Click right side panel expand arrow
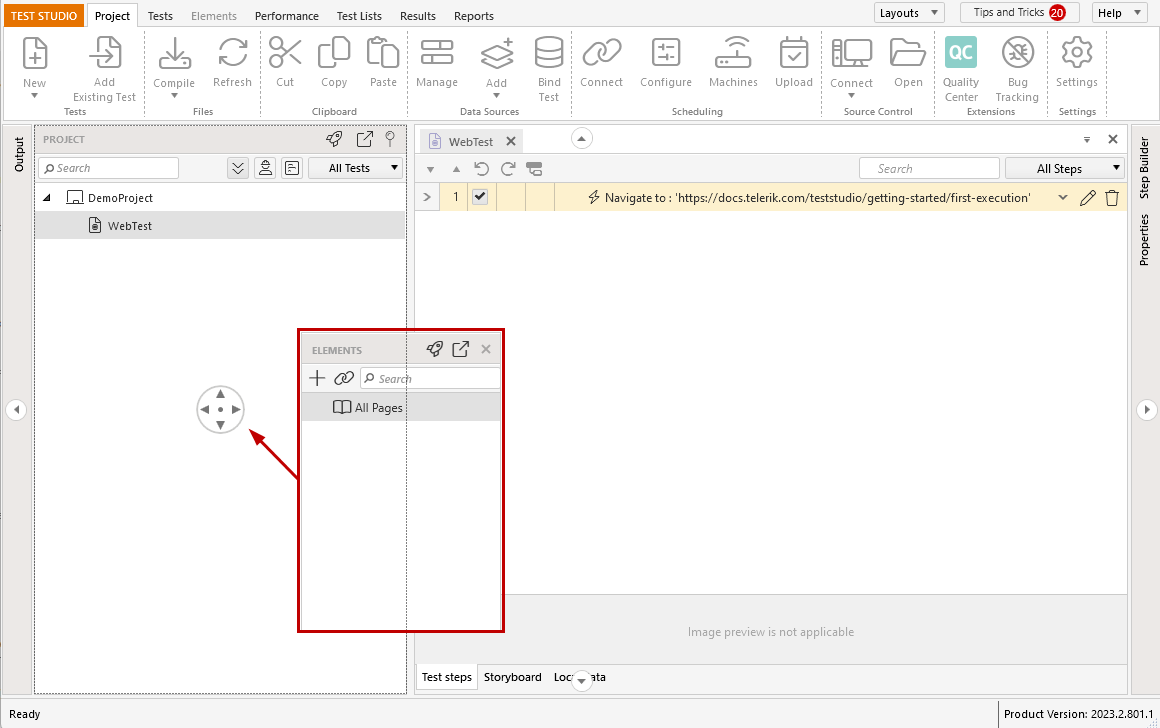1160x728 pixels. coord(1146,409)
